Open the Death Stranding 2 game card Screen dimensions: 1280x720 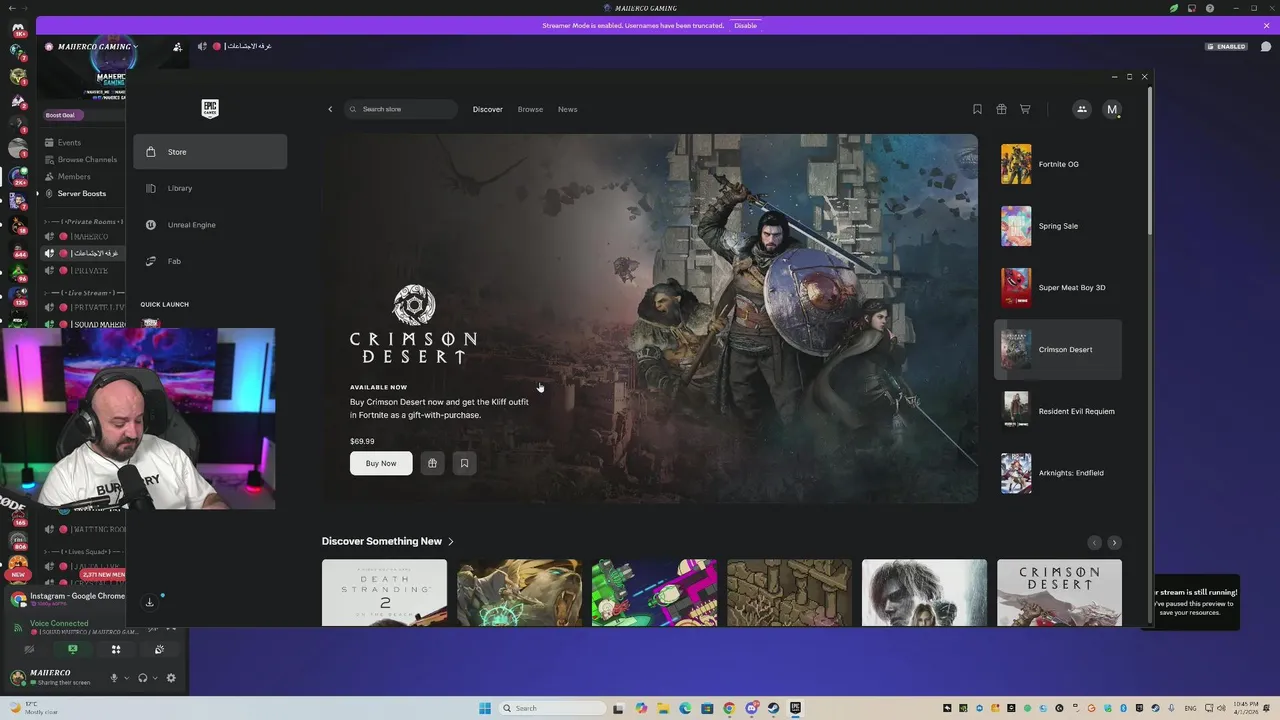tap(384, 593)
